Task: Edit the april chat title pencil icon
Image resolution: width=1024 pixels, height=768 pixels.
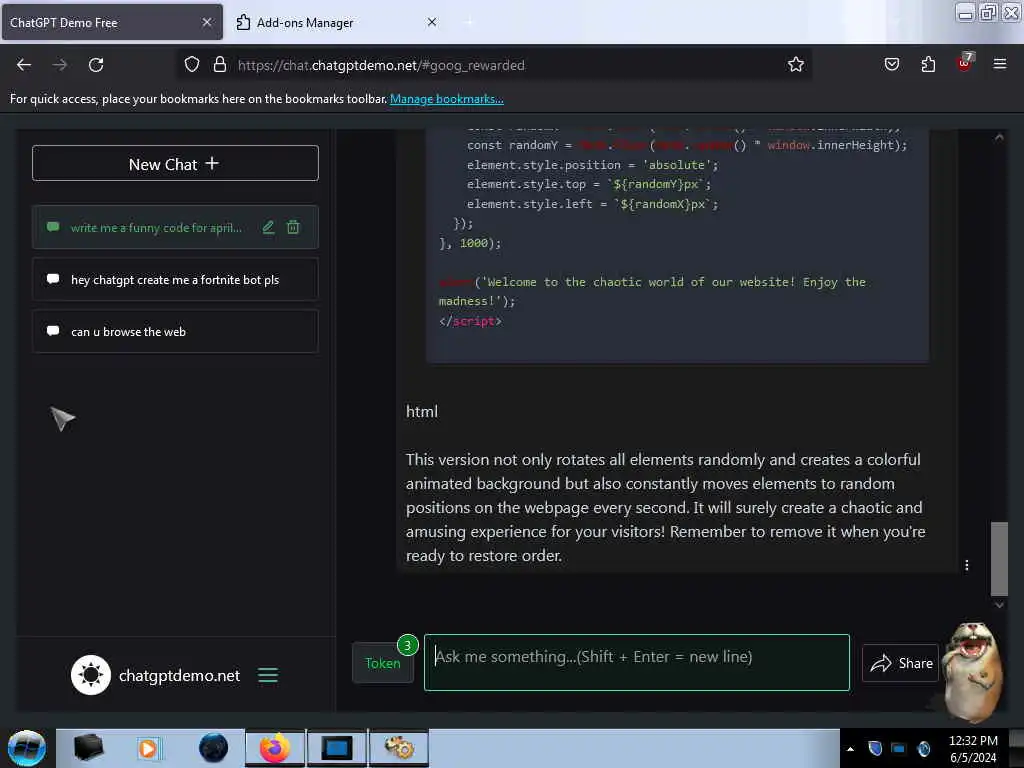Action: pos(268,227)
